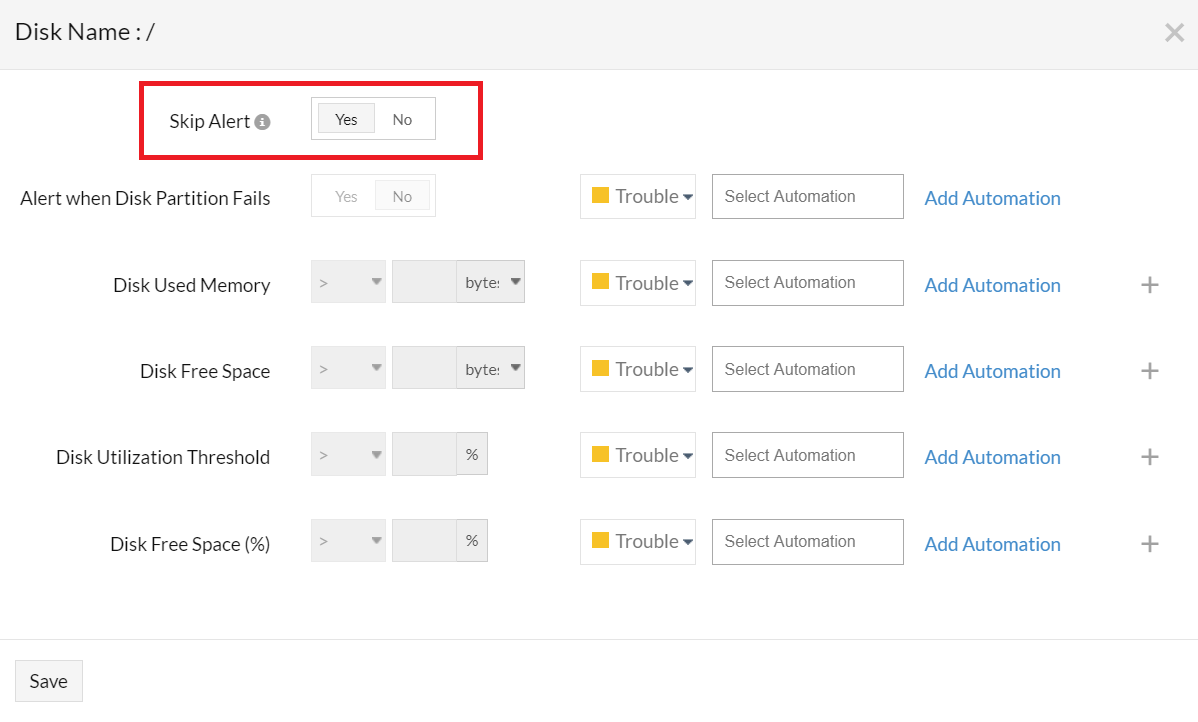
Task: Close the Disk Name dialog
Action: [1174, 32]
